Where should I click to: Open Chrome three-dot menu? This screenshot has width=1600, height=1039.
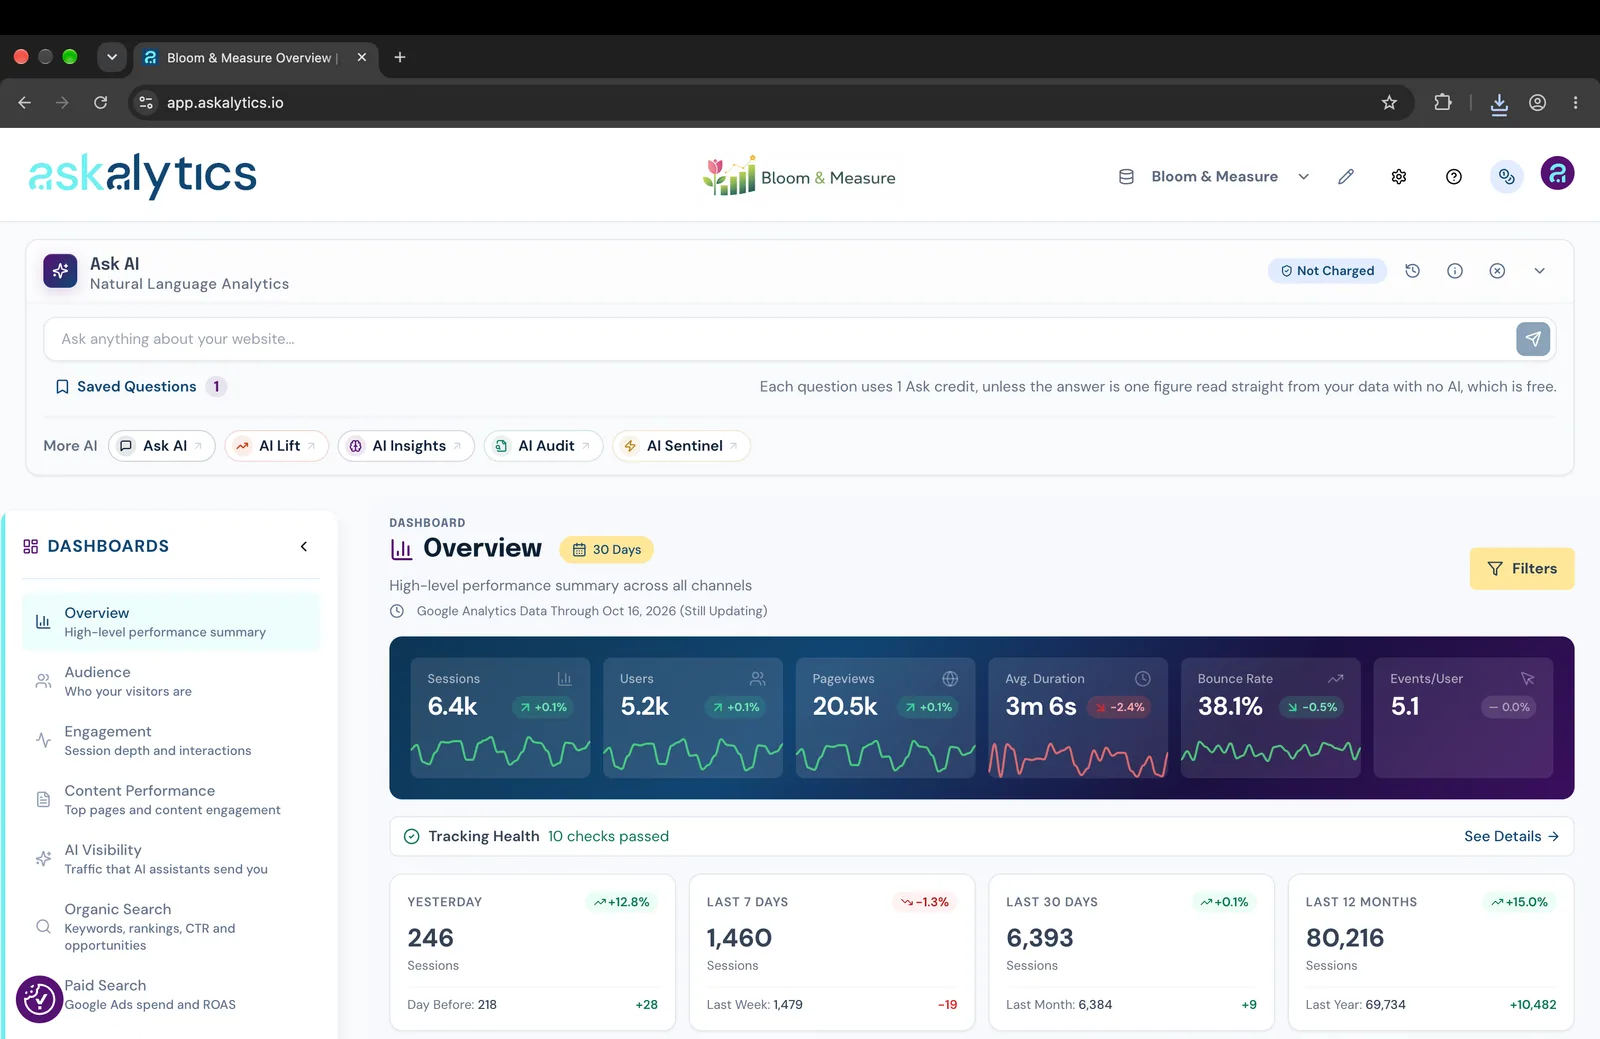1575,102
